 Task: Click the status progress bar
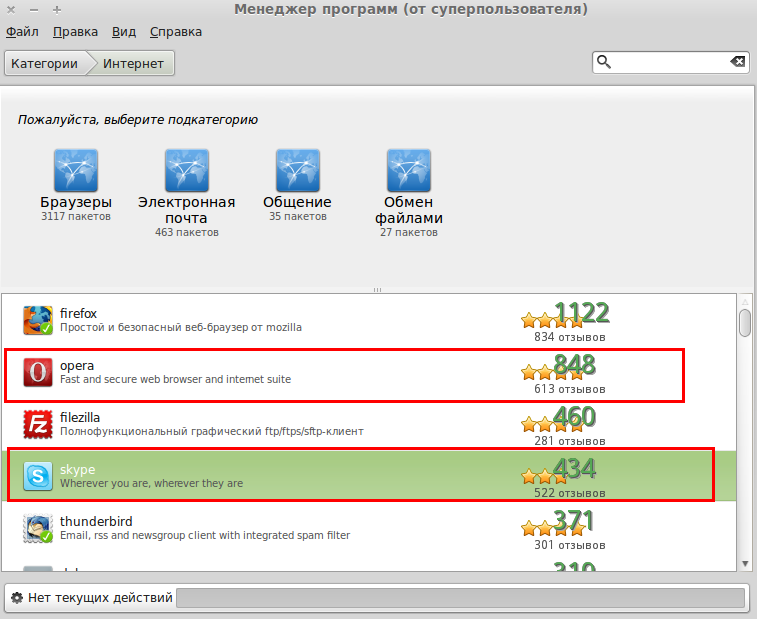(461, 598)
